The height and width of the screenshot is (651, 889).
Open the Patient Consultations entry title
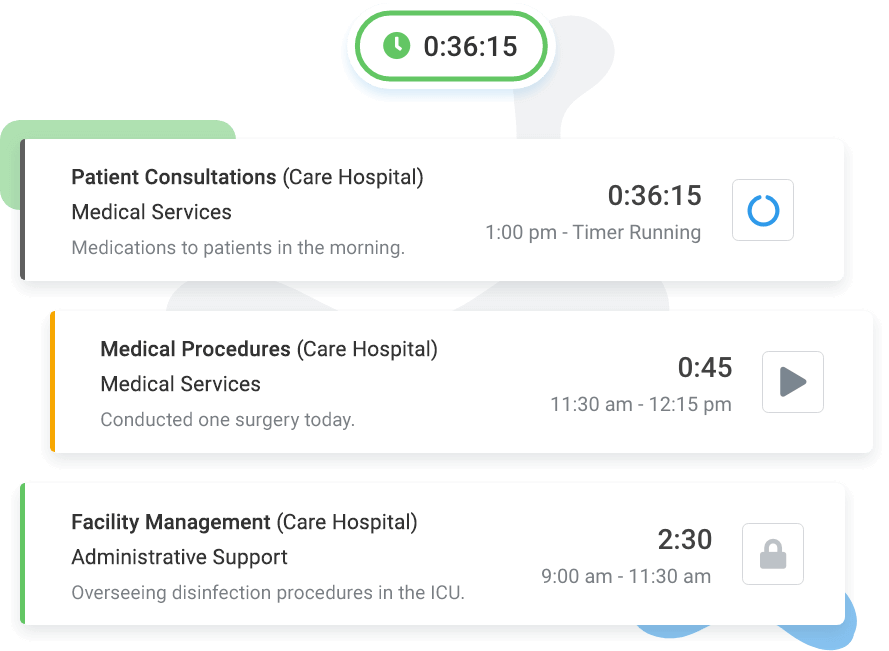173,177
